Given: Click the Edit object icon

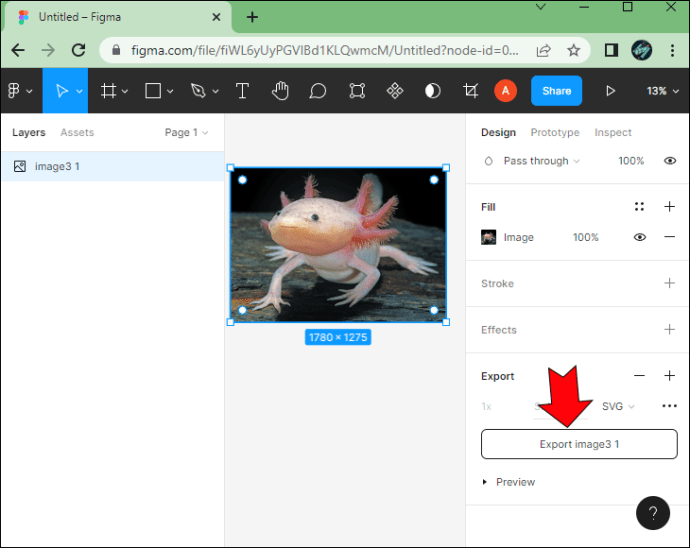Looking at the screenshot, I should point(357,91).
